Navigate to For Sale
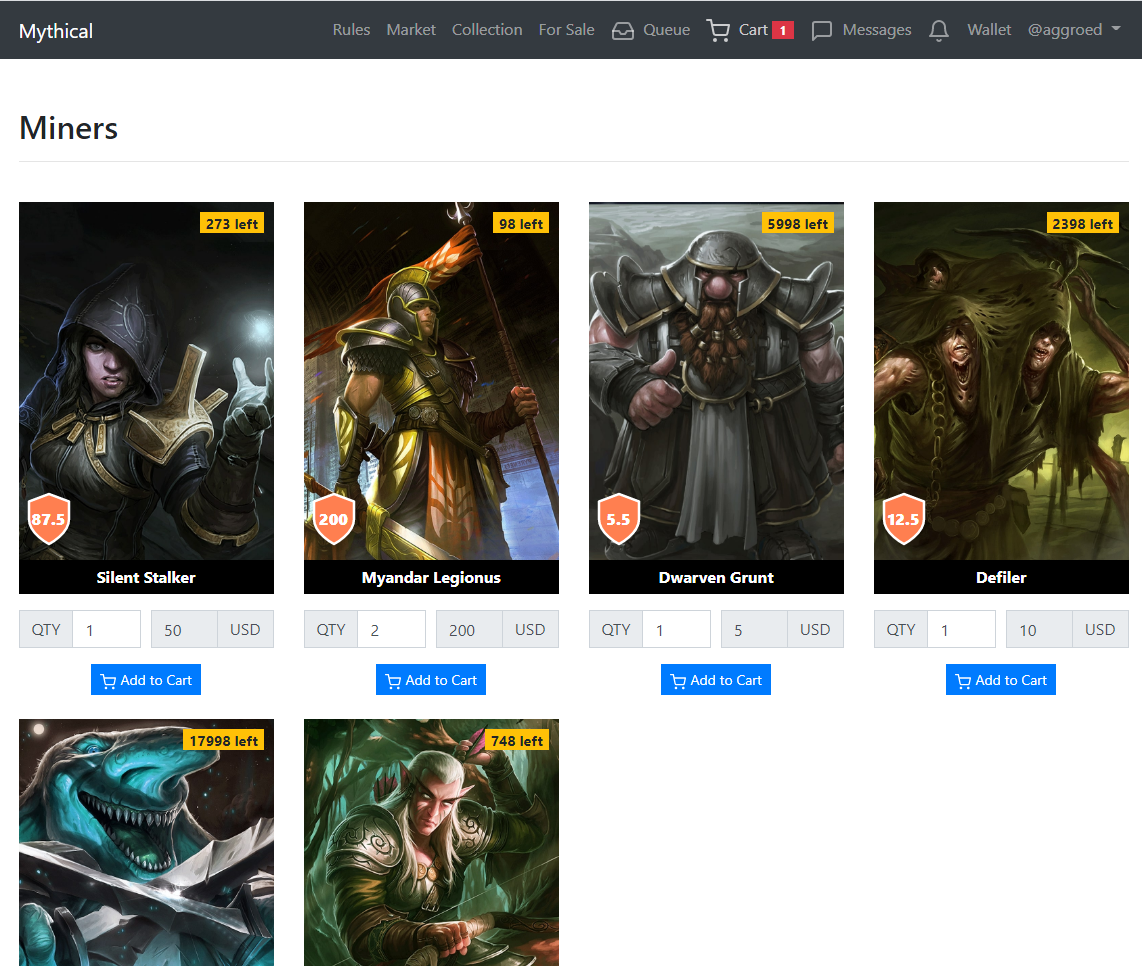1142x966 pixels. (x=567, y=30)
